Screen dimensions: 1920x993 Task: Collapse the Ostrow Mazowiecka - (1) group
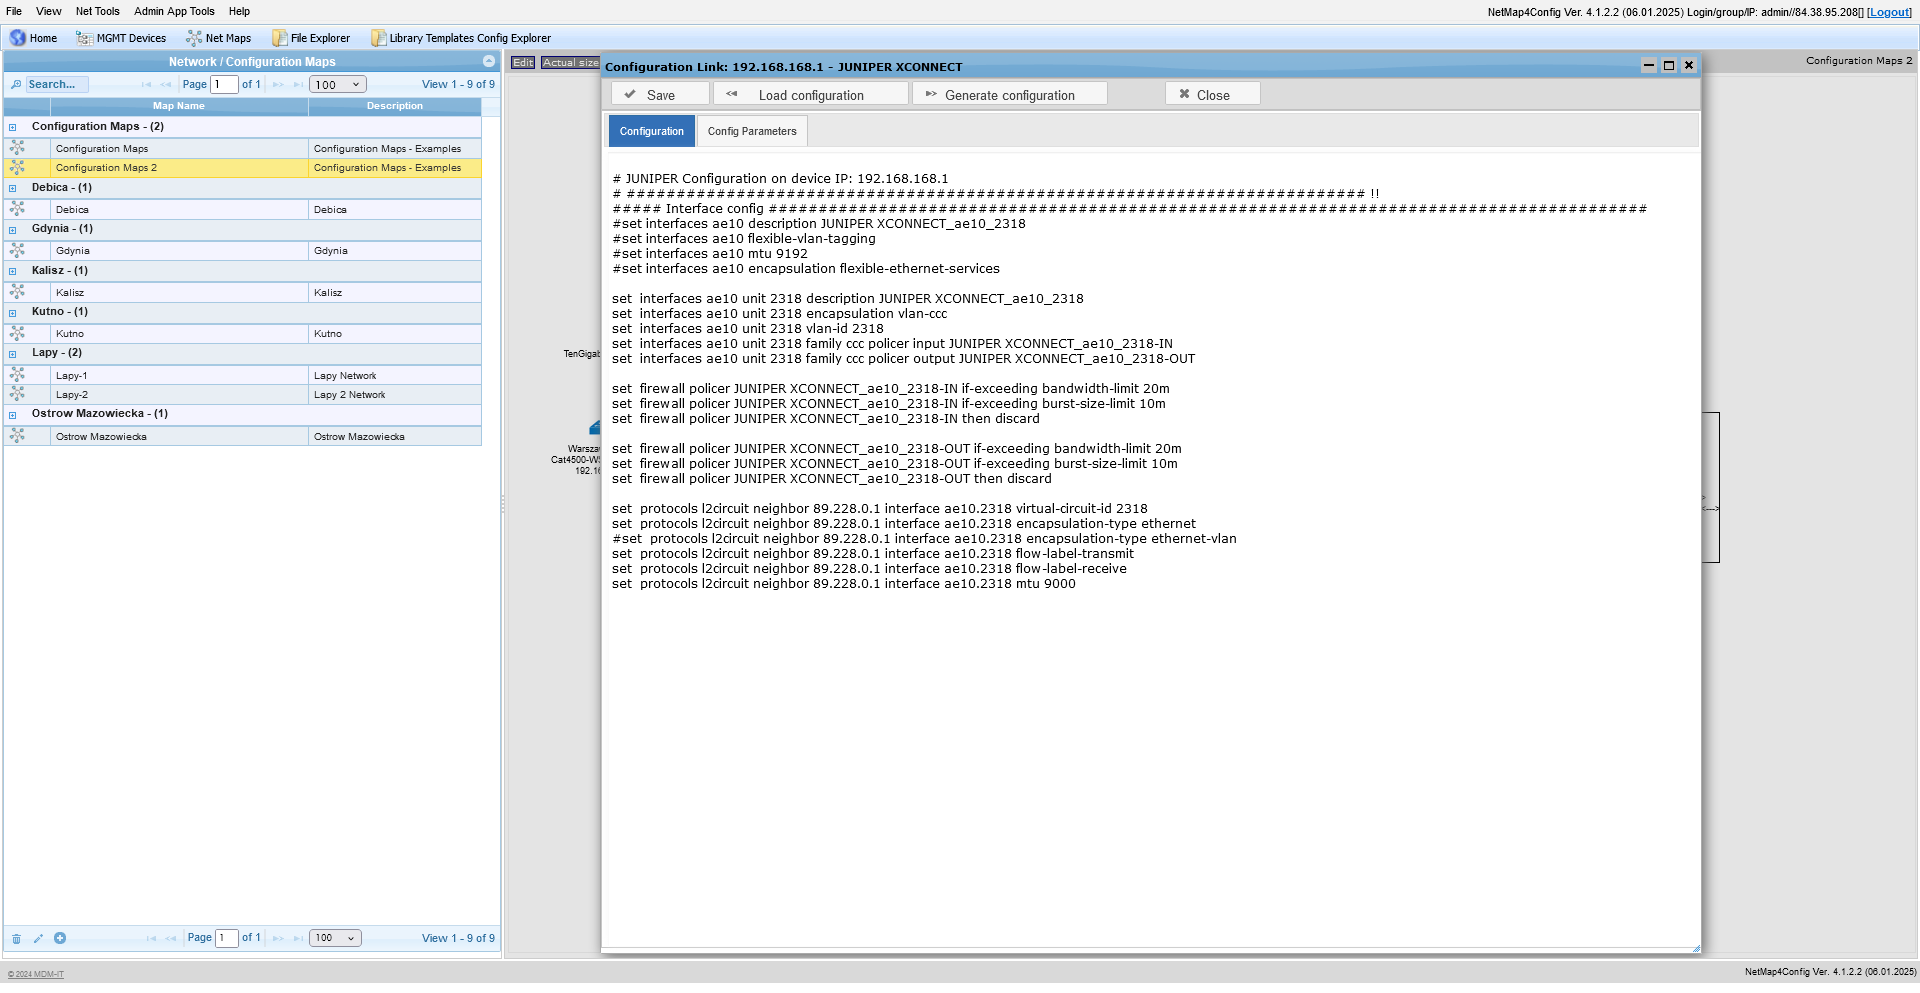pyautogui.click(x=13, y=414)
